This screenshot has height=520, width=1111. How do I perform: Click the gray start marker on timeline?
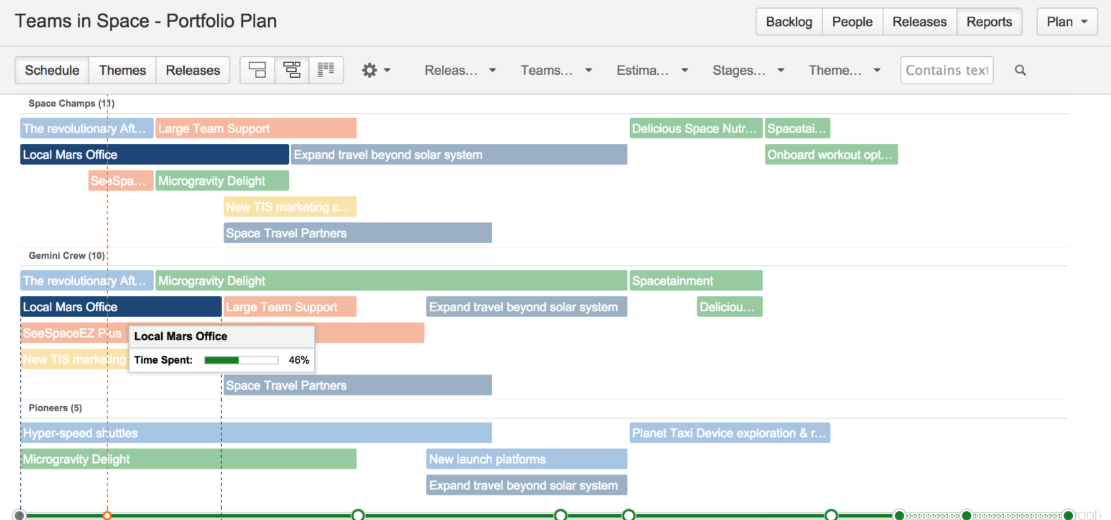20,515
